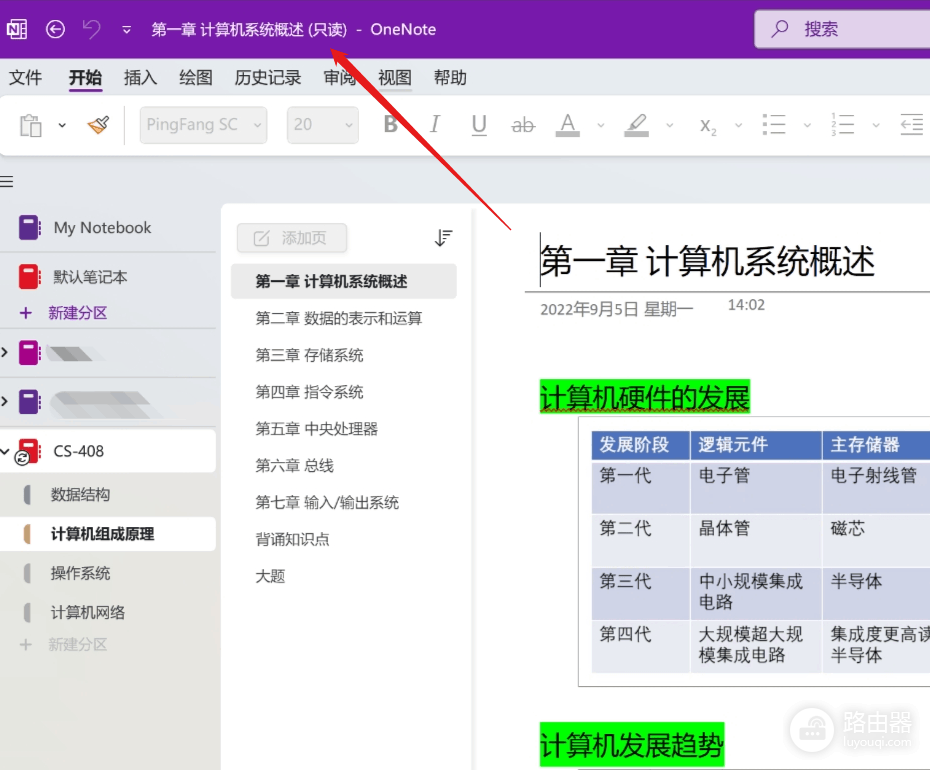Image resolution: width=930 pixels, height=770 pixels.
Task: Click the sort pages icon
Action: pos(443,238)
